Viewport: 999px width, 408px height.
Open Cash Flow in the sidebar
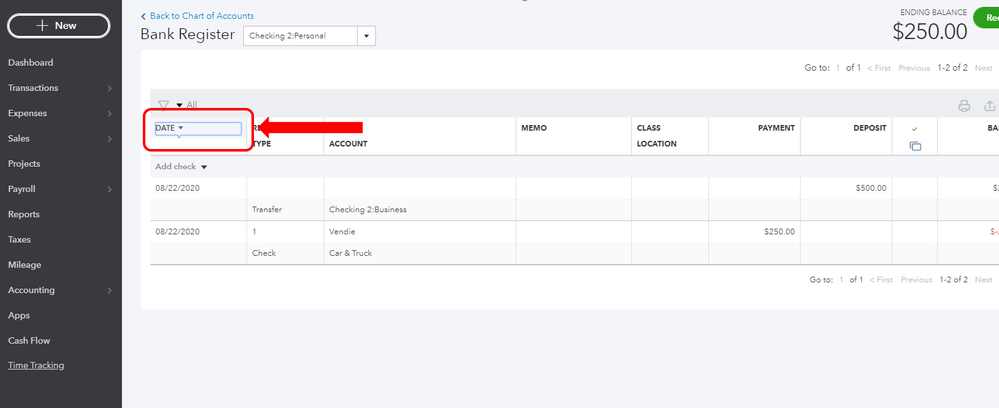tap(29, 340)
